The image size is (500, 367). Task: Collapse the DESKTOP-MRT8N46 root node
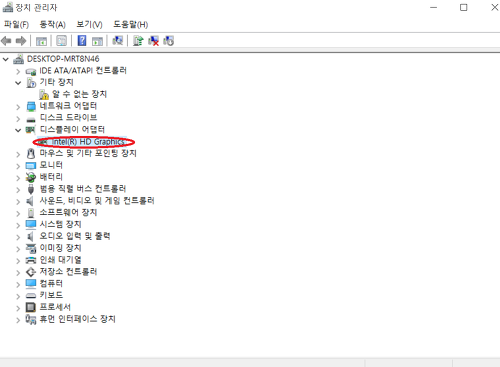click(6, 59)
